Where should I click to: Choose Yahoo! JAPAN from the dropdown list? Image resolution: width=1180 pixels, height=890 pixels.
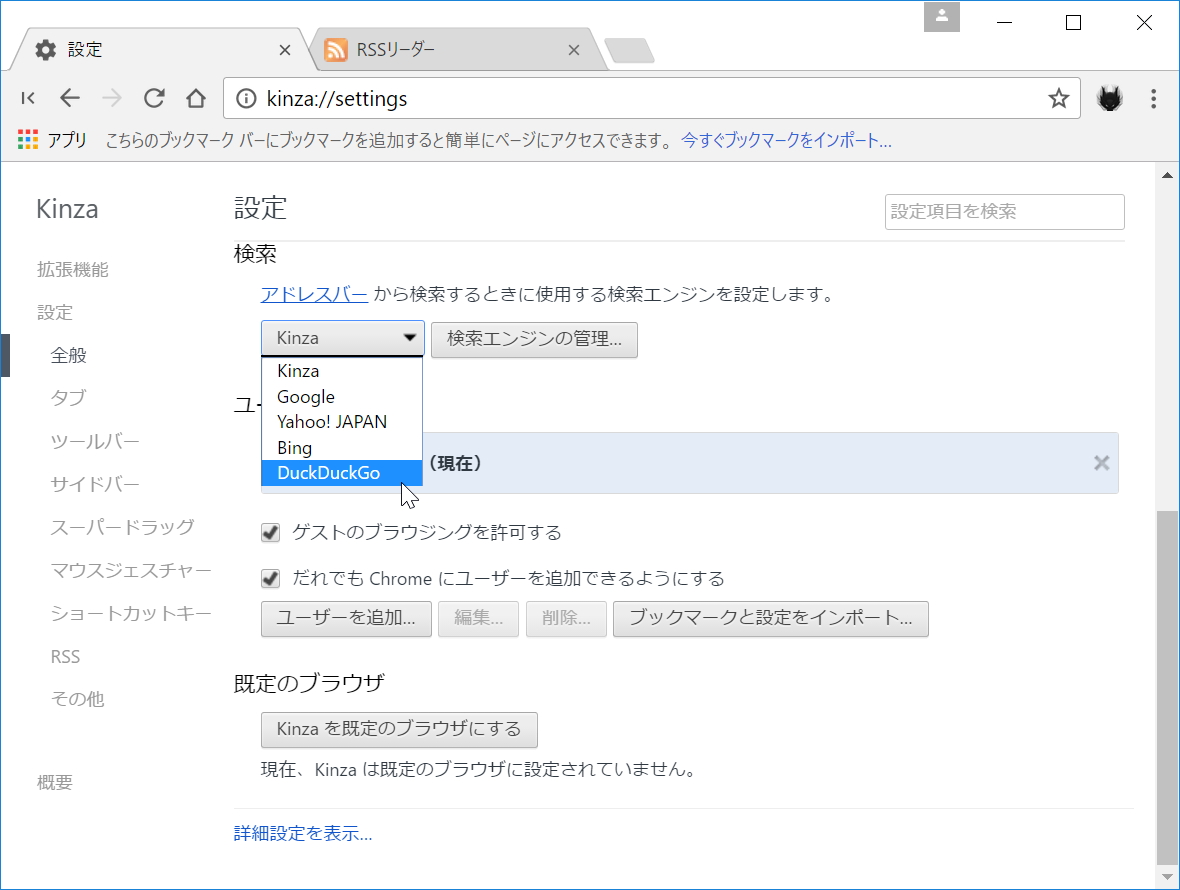point(331,422)
